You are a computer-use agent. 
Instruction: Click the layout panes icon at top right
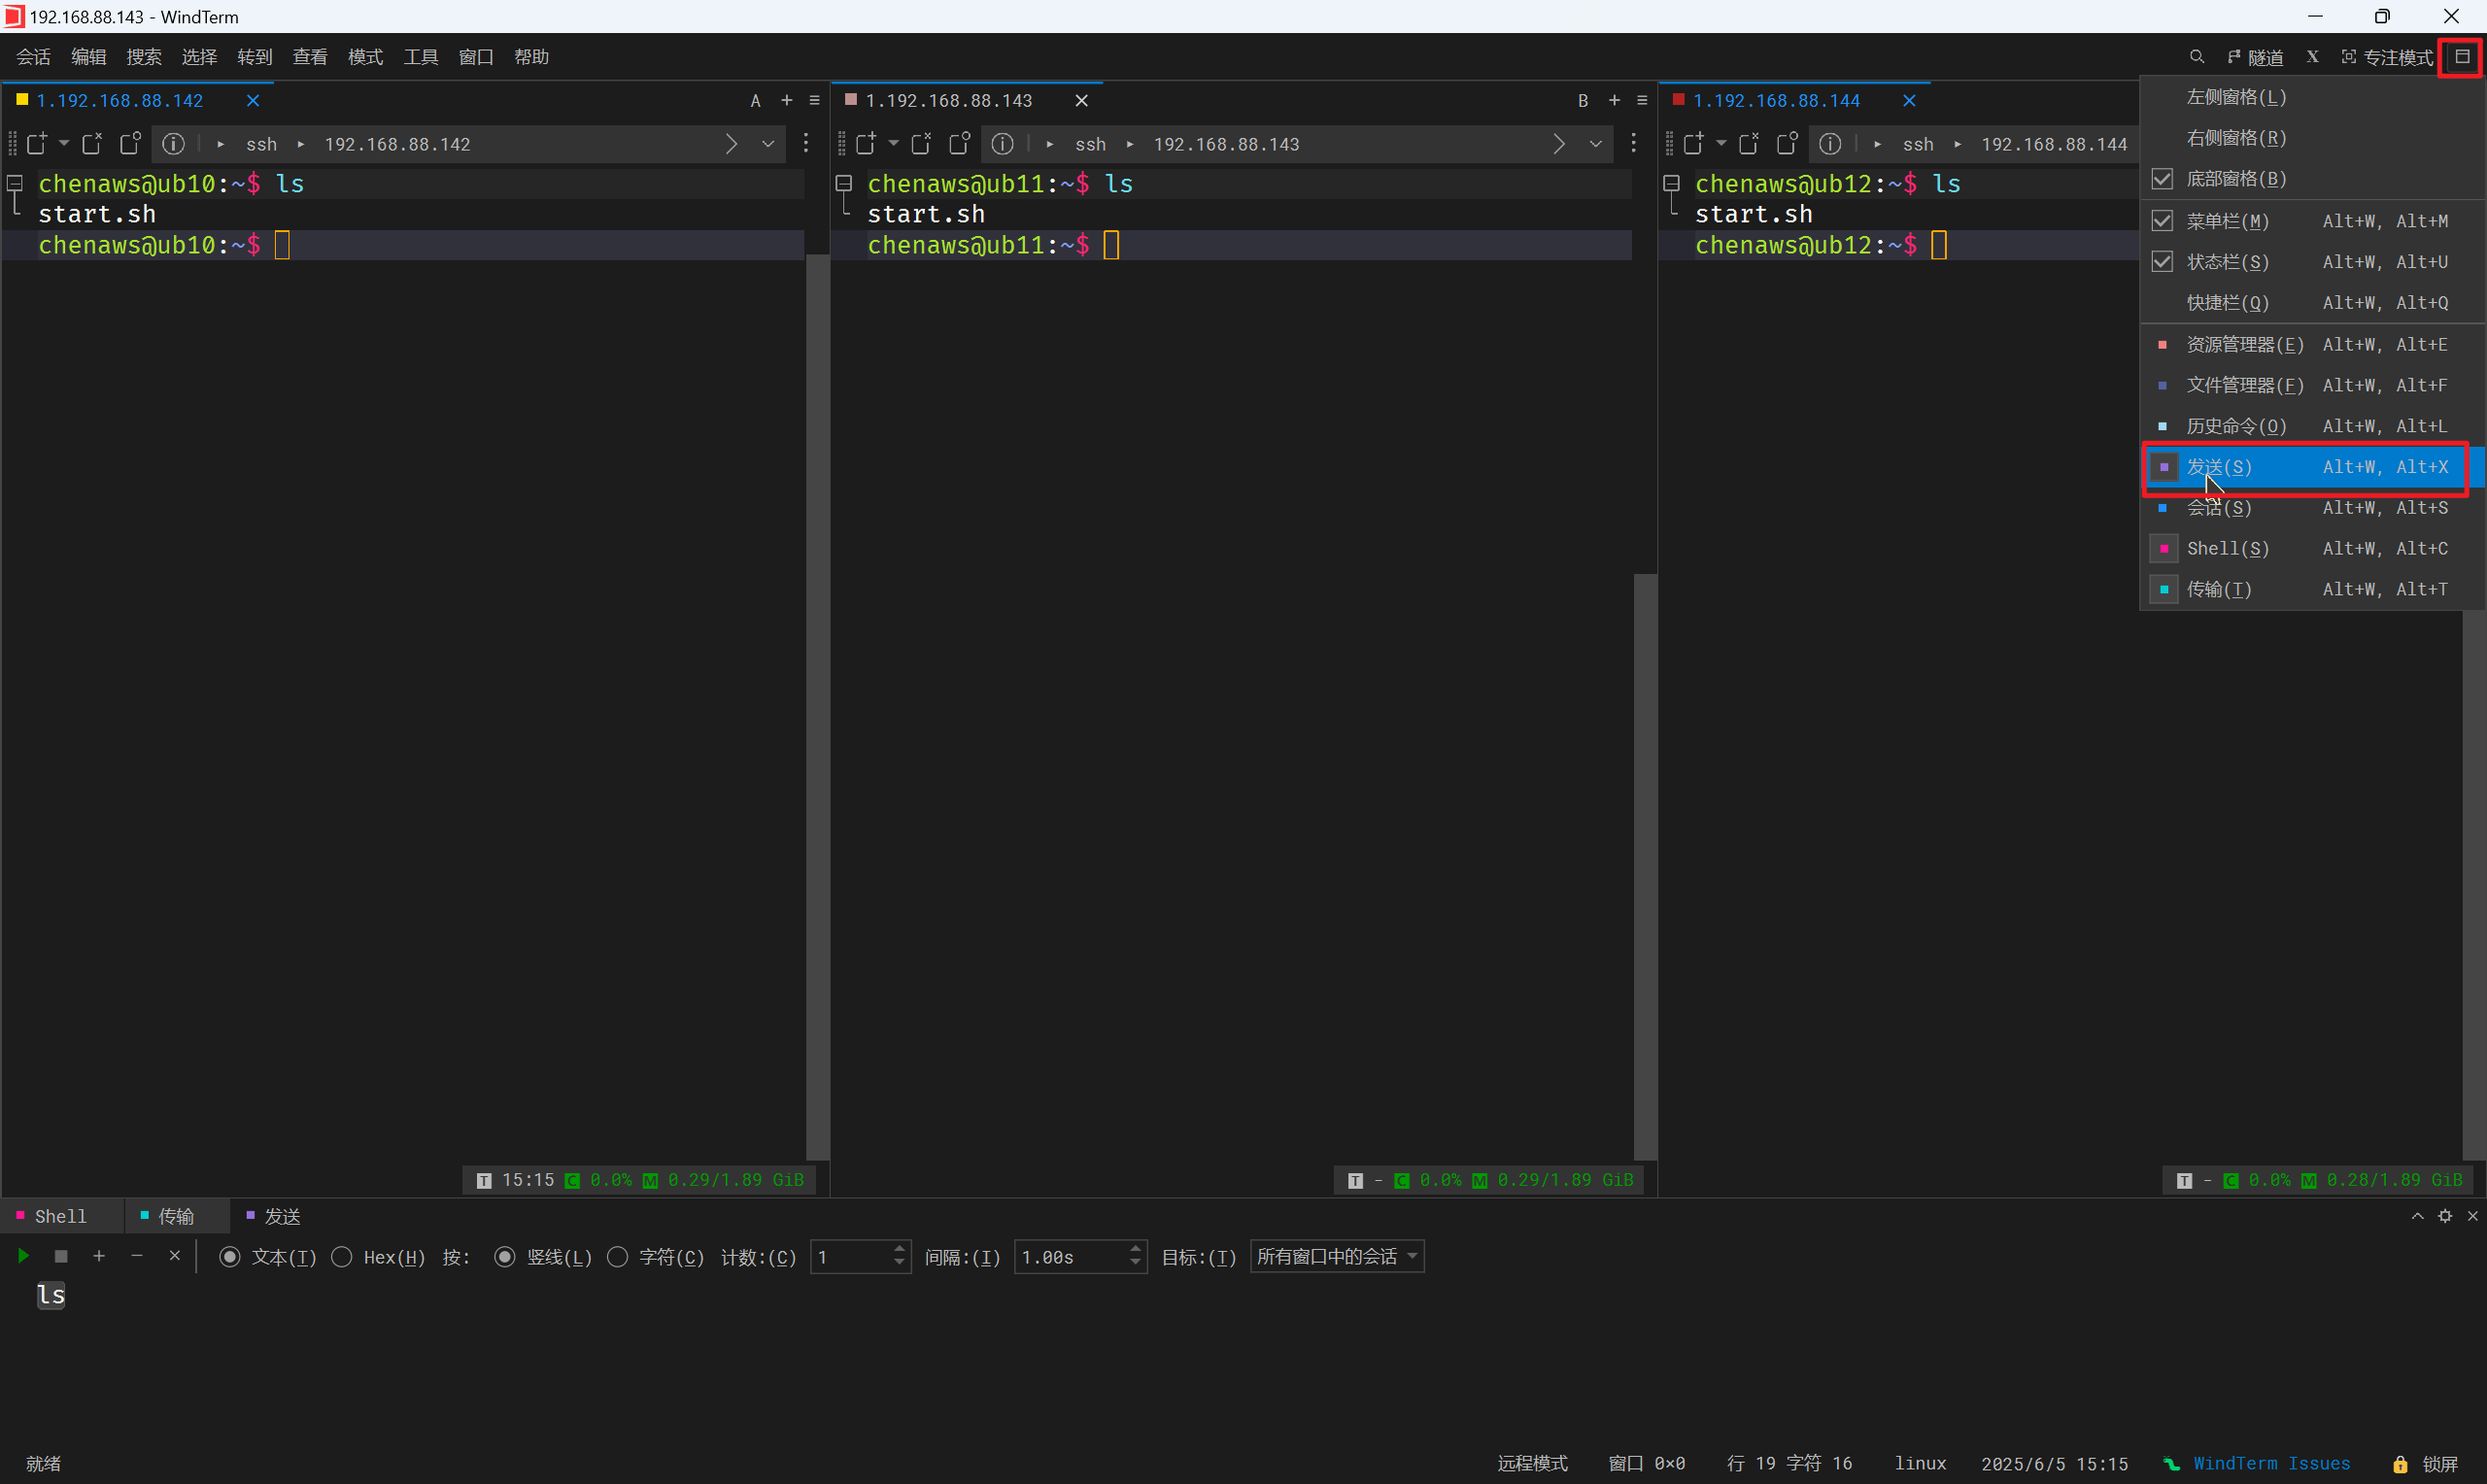[2462, 57]
